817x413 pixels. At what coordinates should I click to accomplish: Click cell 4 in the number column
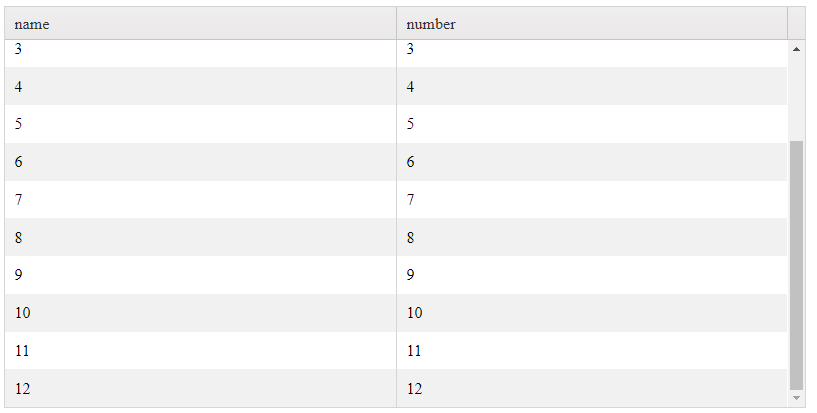coord(592,87)
